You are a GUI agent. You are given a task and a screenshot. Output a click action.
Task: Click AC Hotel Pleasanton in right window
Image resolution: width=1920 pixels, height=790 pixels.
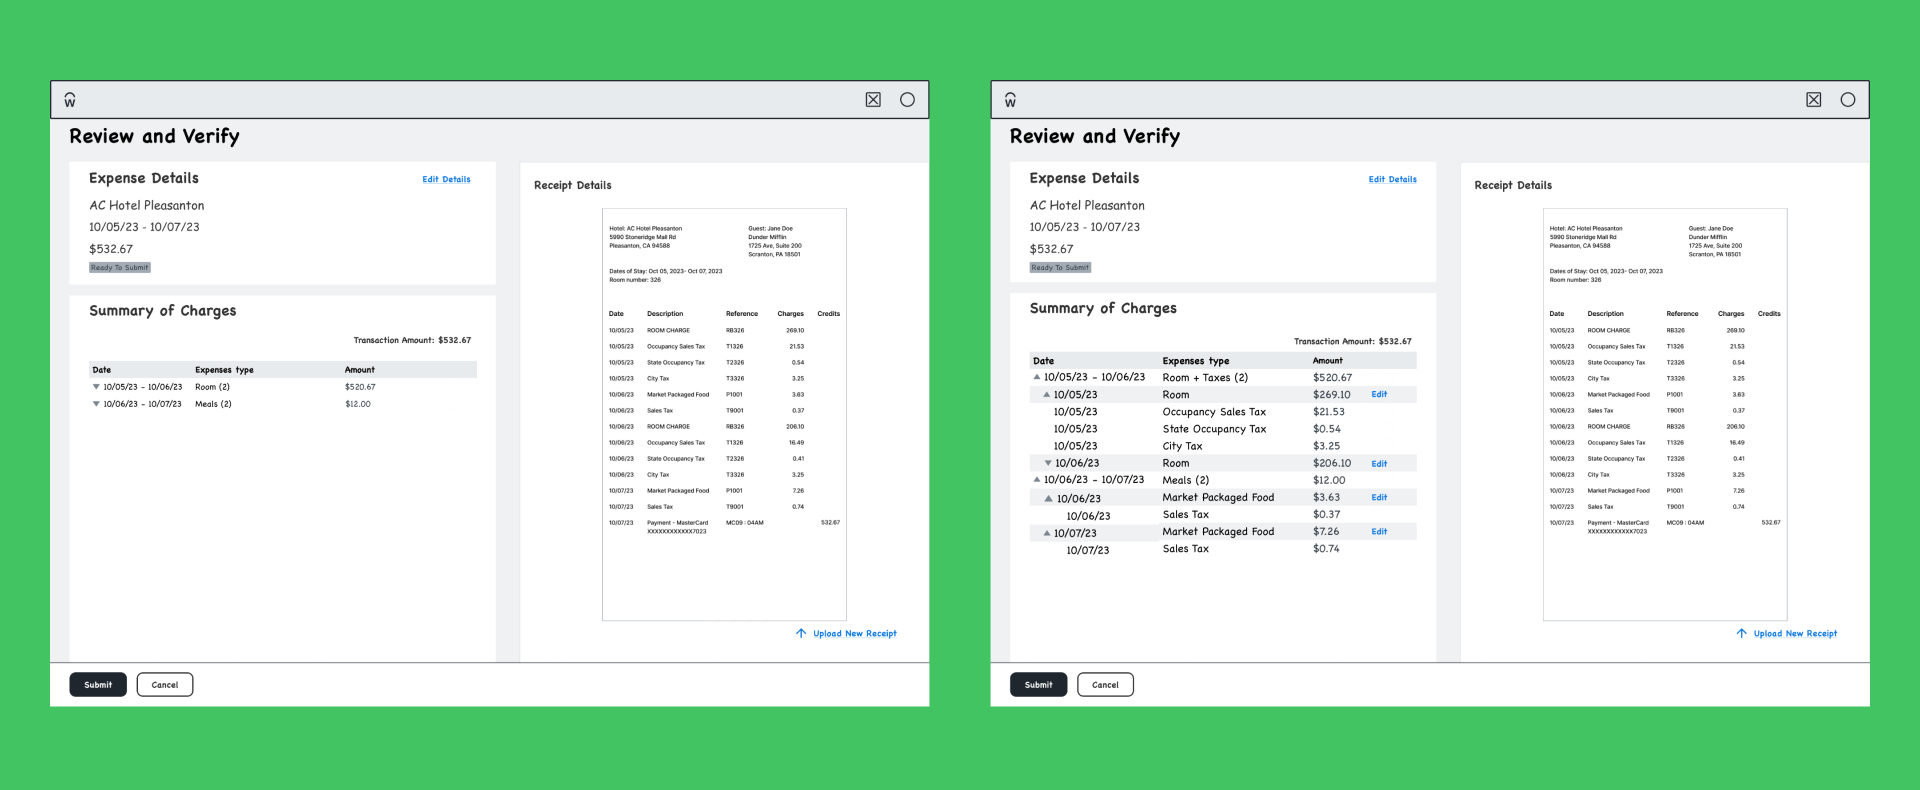tap(1087, 205)
